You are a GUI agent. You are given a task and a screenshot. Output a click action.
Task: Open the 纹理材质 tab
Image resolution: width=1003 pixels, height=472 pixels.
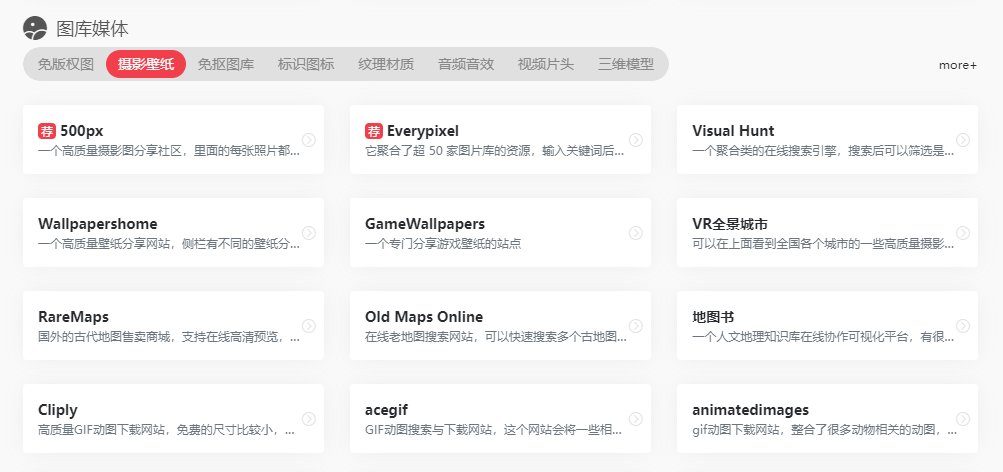tap(386, 64)
